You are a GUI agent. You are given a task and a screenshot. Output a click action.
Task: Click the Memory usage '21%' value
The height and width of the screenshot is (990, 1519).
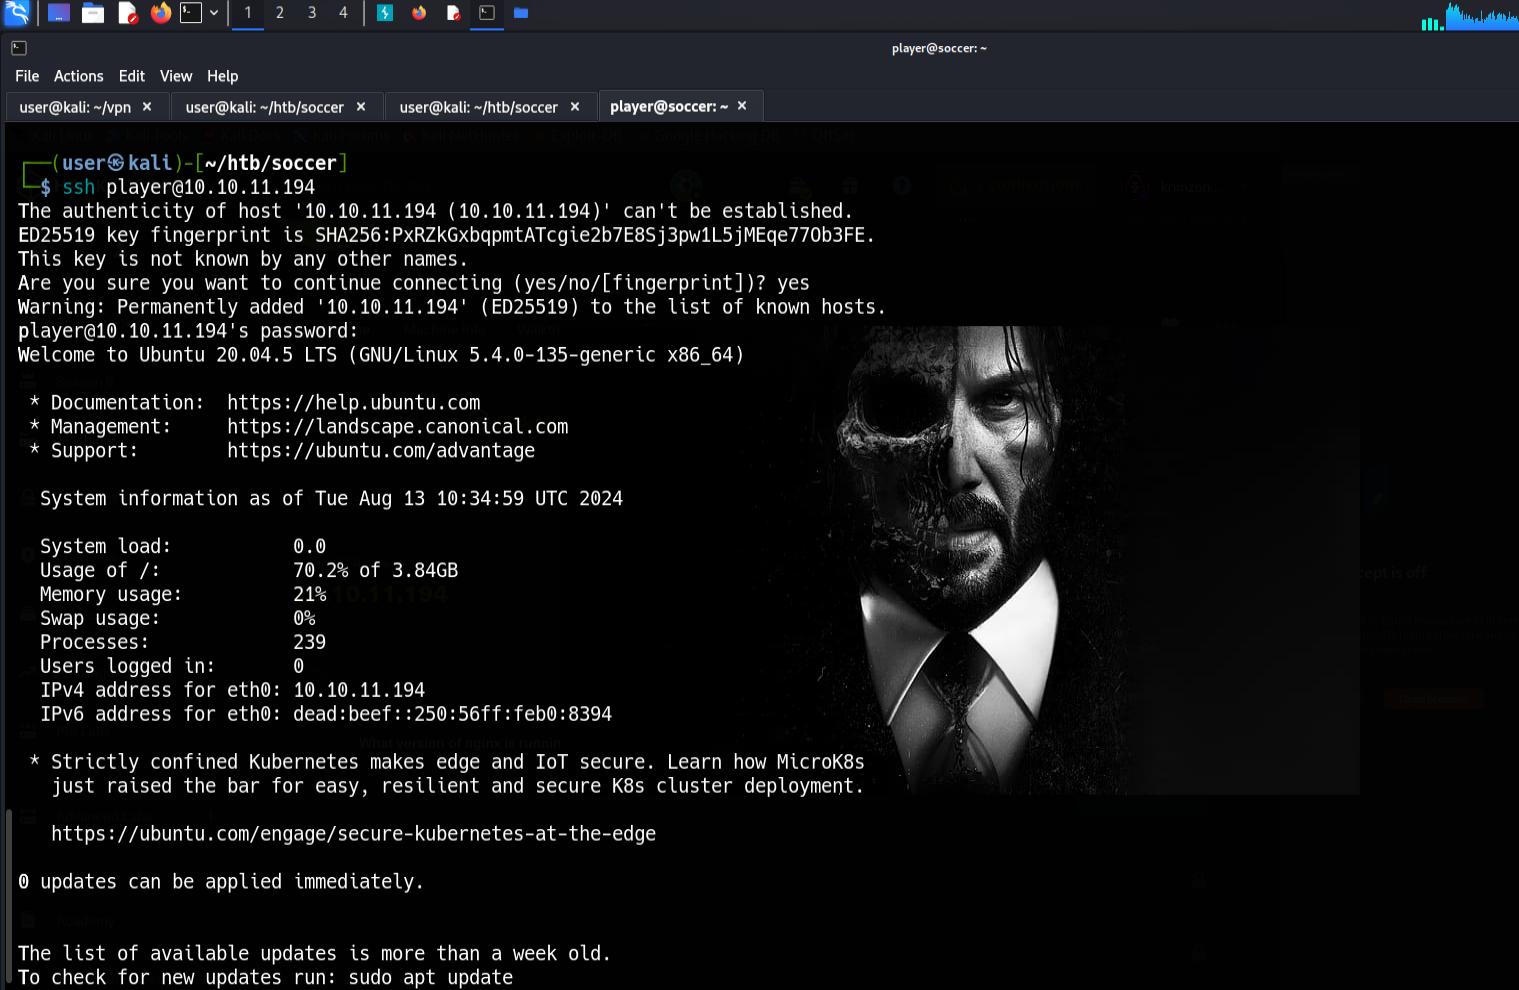point(310,595)
